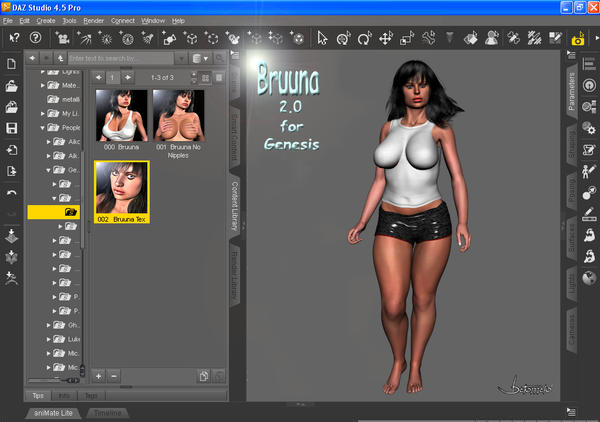Activate the What's This help cursor

pyautogui.click(x=14, y=37)
